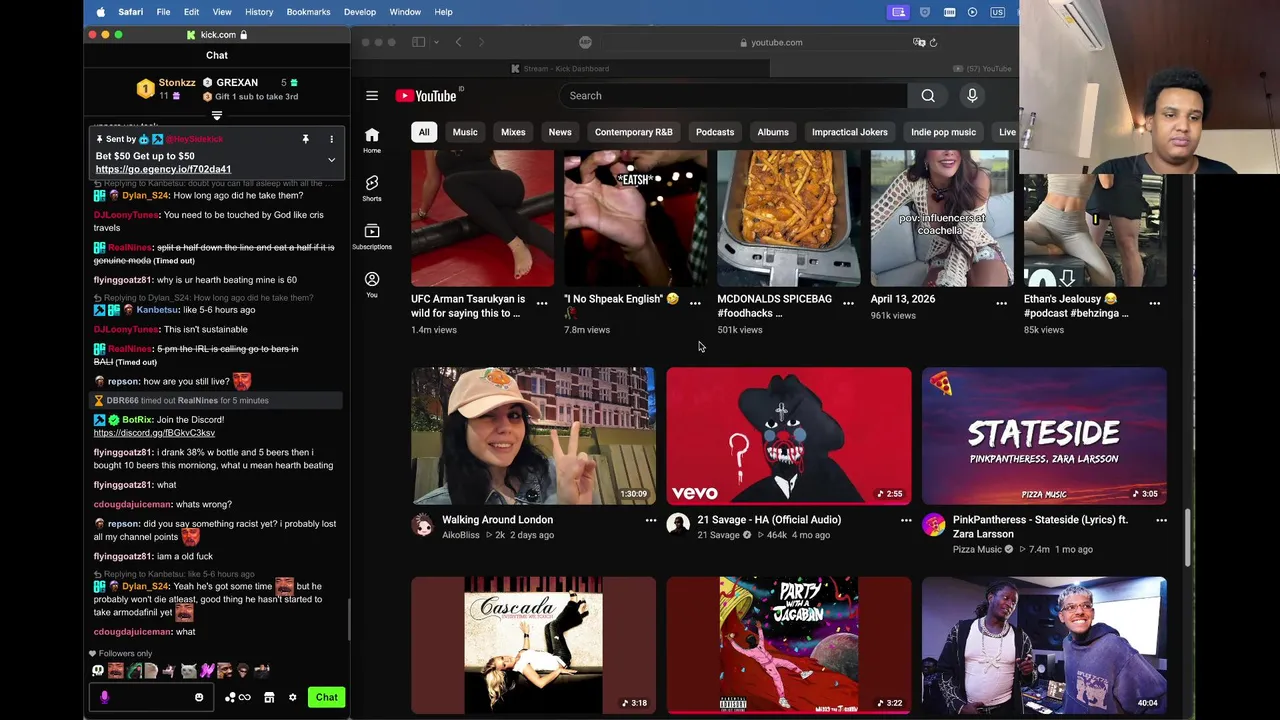The image size is (1280, 720).
Task: Select the All filter chip
Action: [424, 132]
